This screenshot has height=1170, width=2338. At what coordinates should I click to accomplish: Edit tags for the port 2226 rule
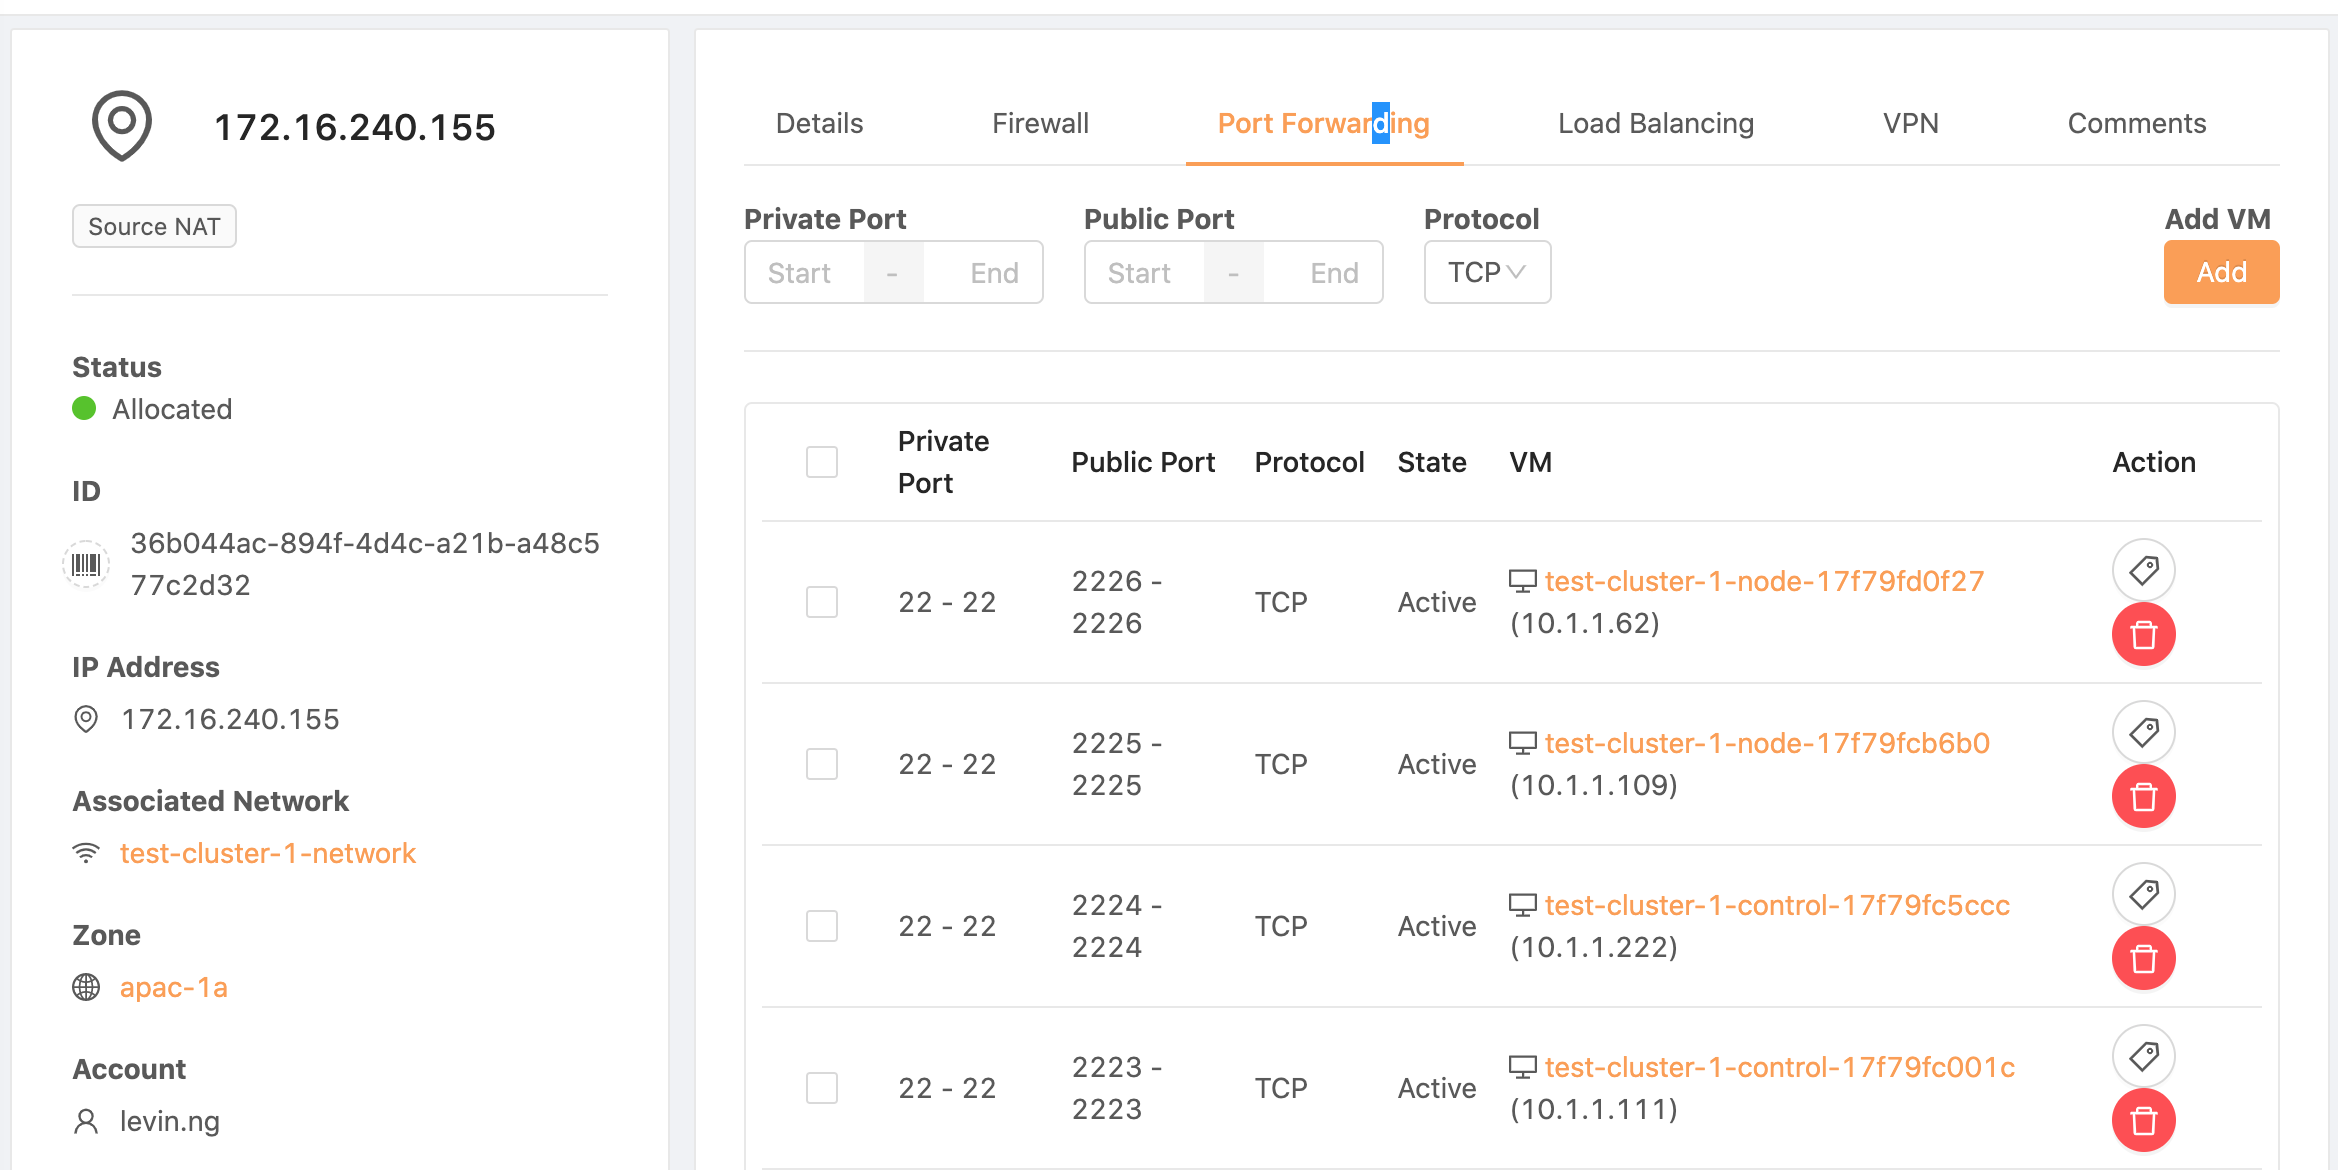point(2143,571)
